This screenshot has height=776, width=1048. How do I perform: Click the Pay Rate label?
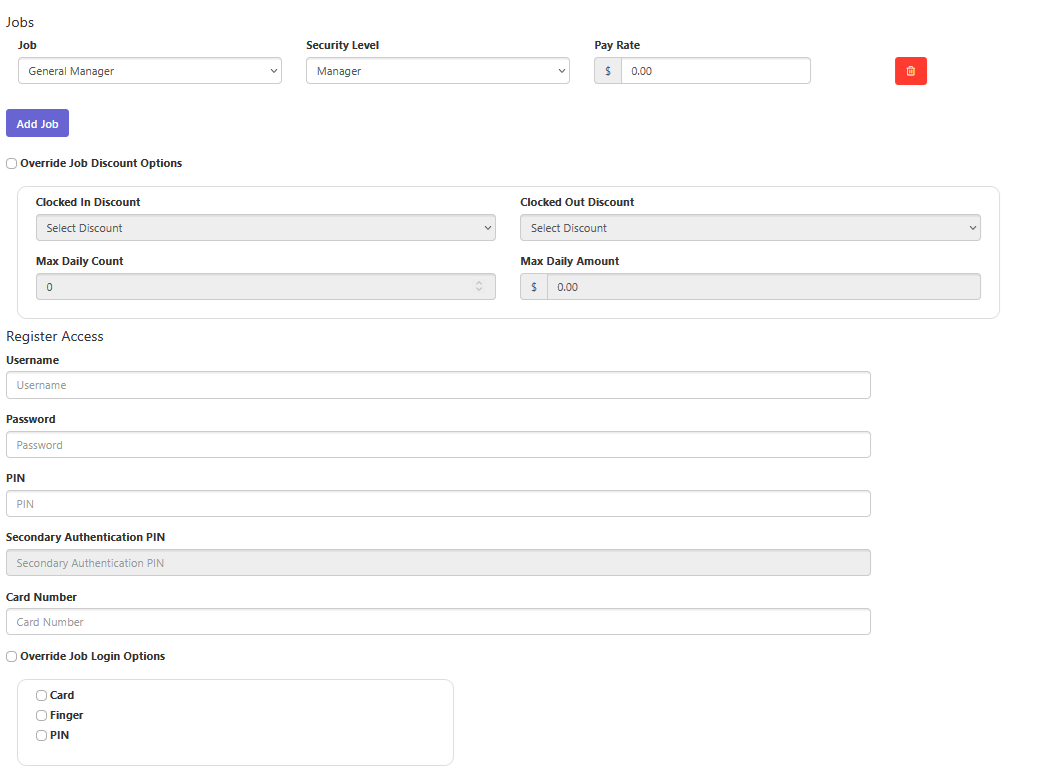(x=617, y=45)
